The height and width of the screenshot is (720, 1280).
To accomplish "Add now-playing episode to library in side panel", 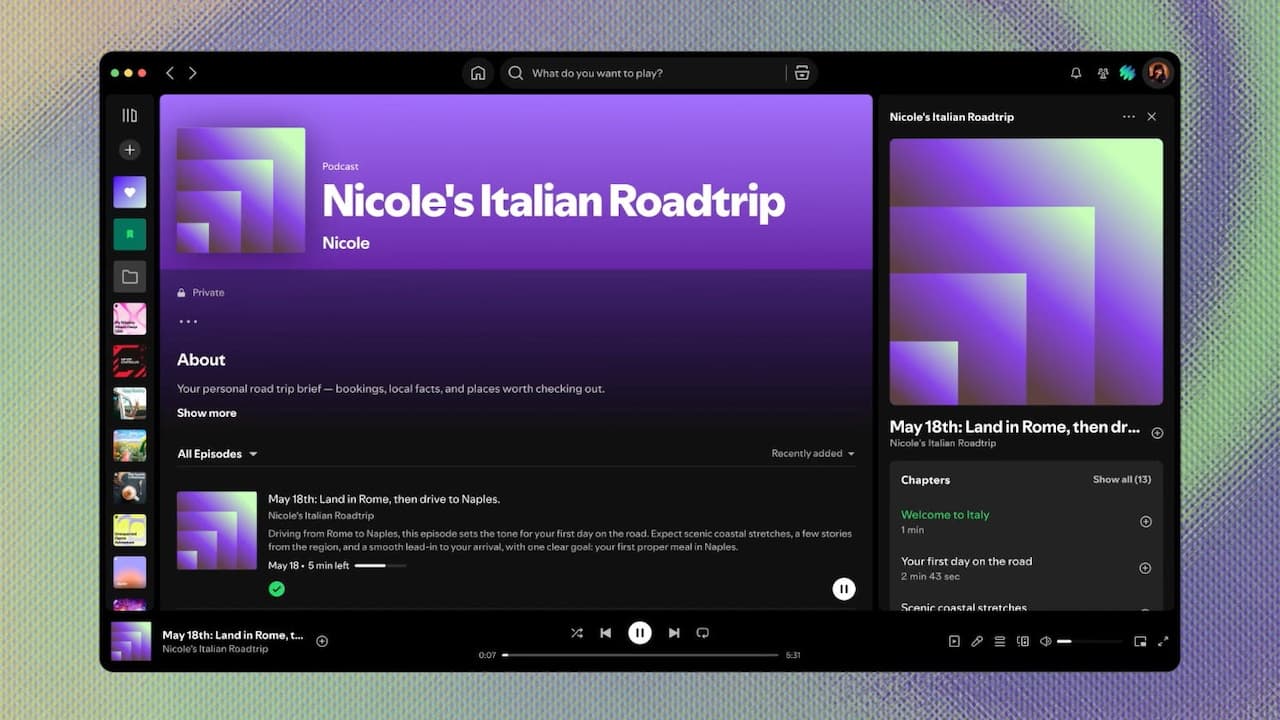I will (1157, 433).
